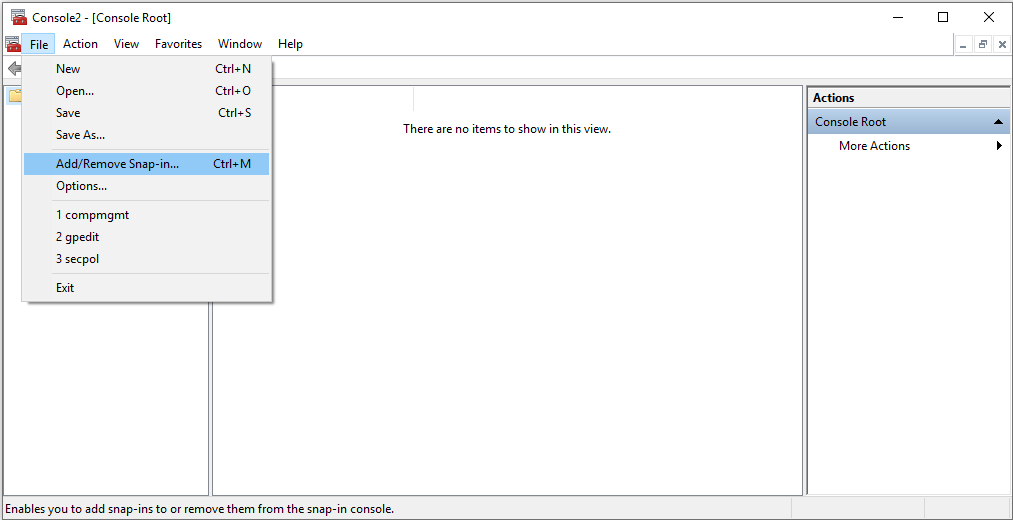Restore the inner Console Root child window
Image resolution: width=1013 pixels, height=520 pixels.
[983, 45]
